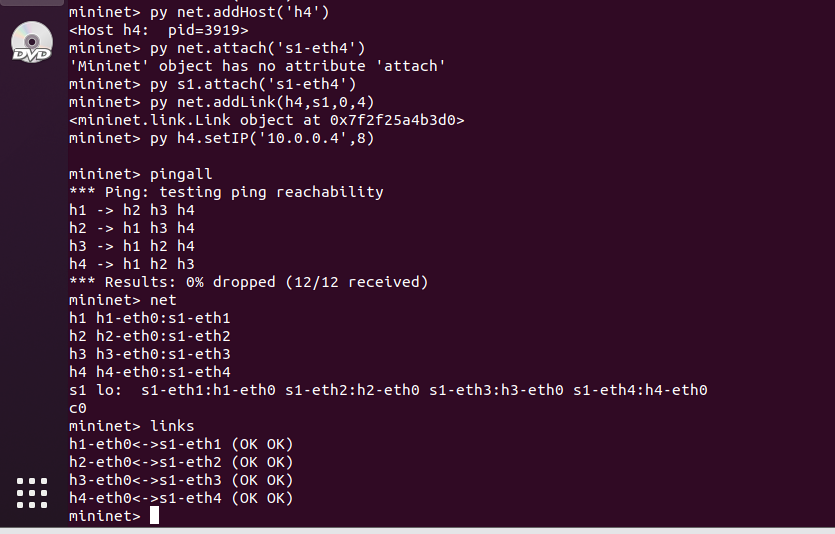Click the "s1 lo:" switch interfaces line
This screenshot has width=835, height=534.
pos(388,390)
